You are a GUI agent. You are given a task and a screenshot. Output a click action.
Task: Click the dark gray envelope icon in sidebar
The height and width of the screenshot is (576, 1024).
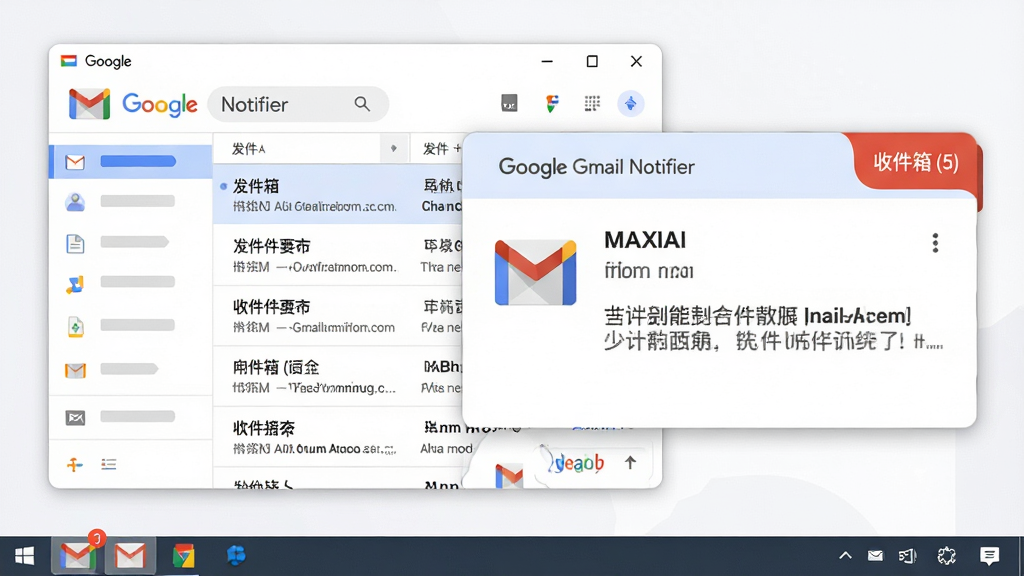tap(75, 417)
